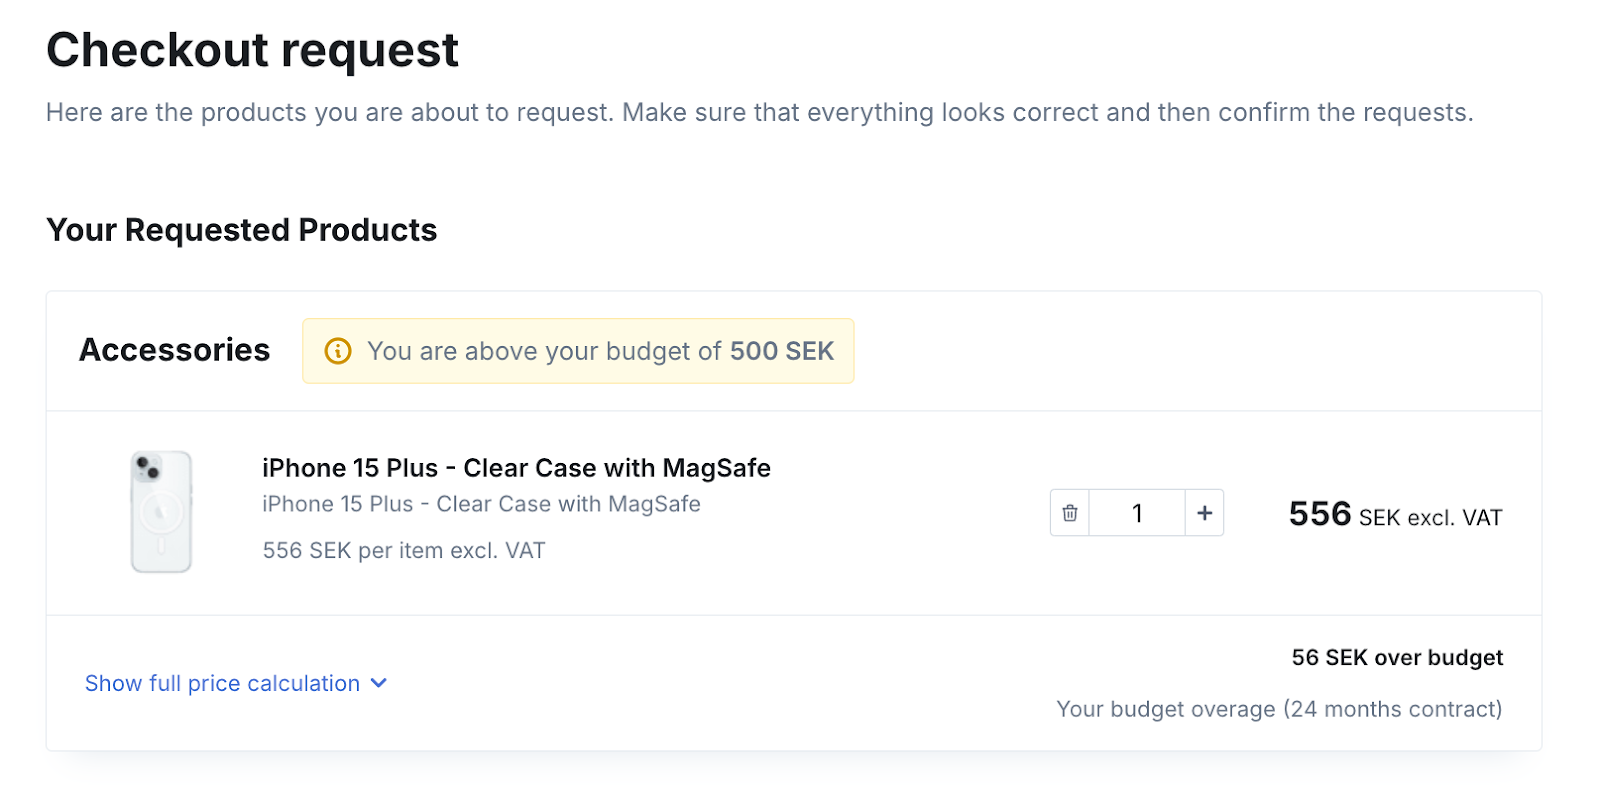Click the instruction text under Checkout request
This screenshot has width=1600, height=803.
pyautogui.click(x=760, y=112)
